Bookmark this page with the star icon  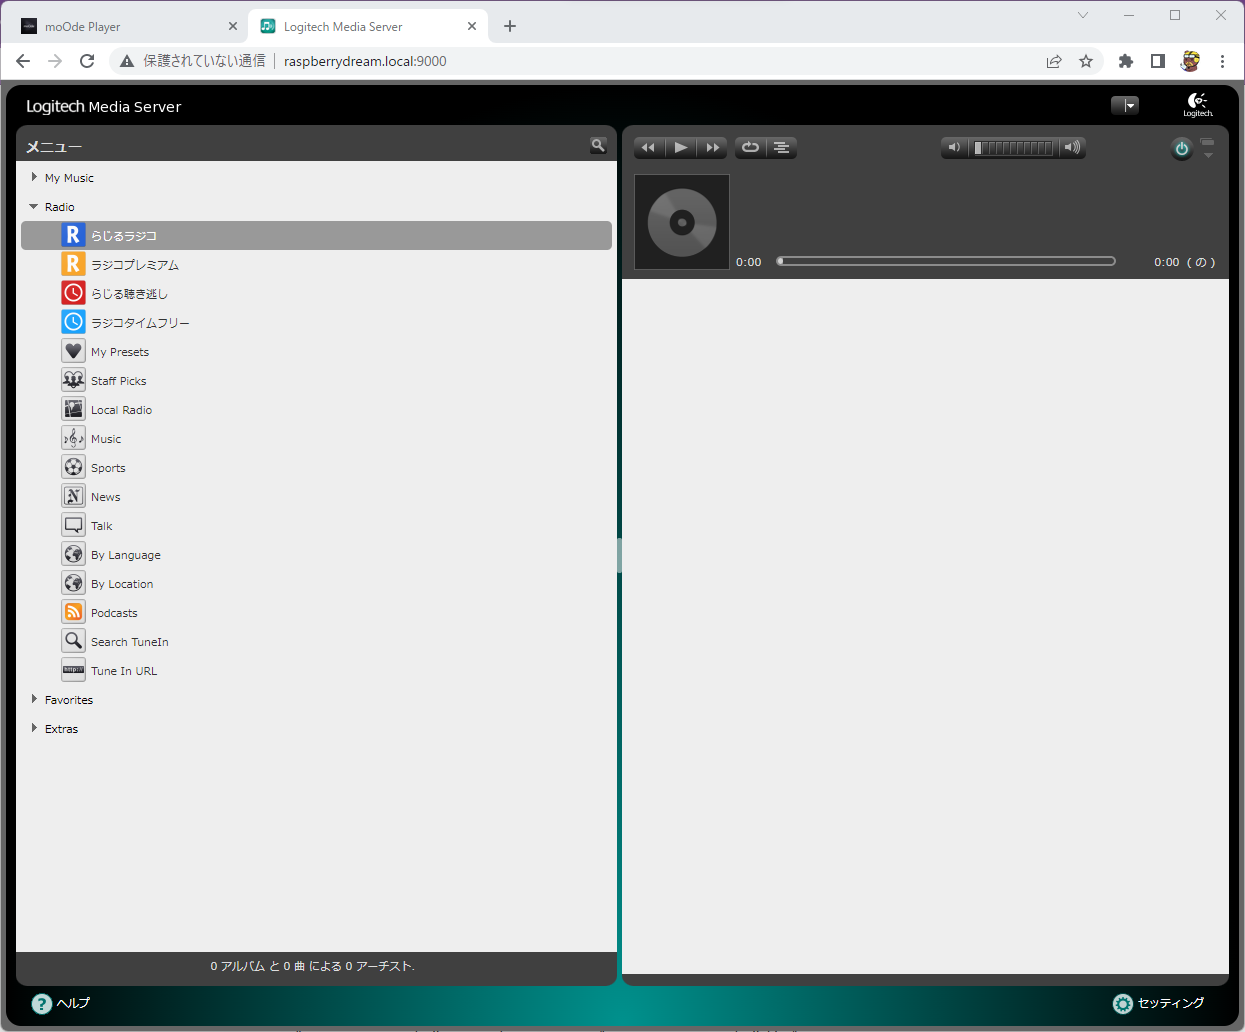1086,61
